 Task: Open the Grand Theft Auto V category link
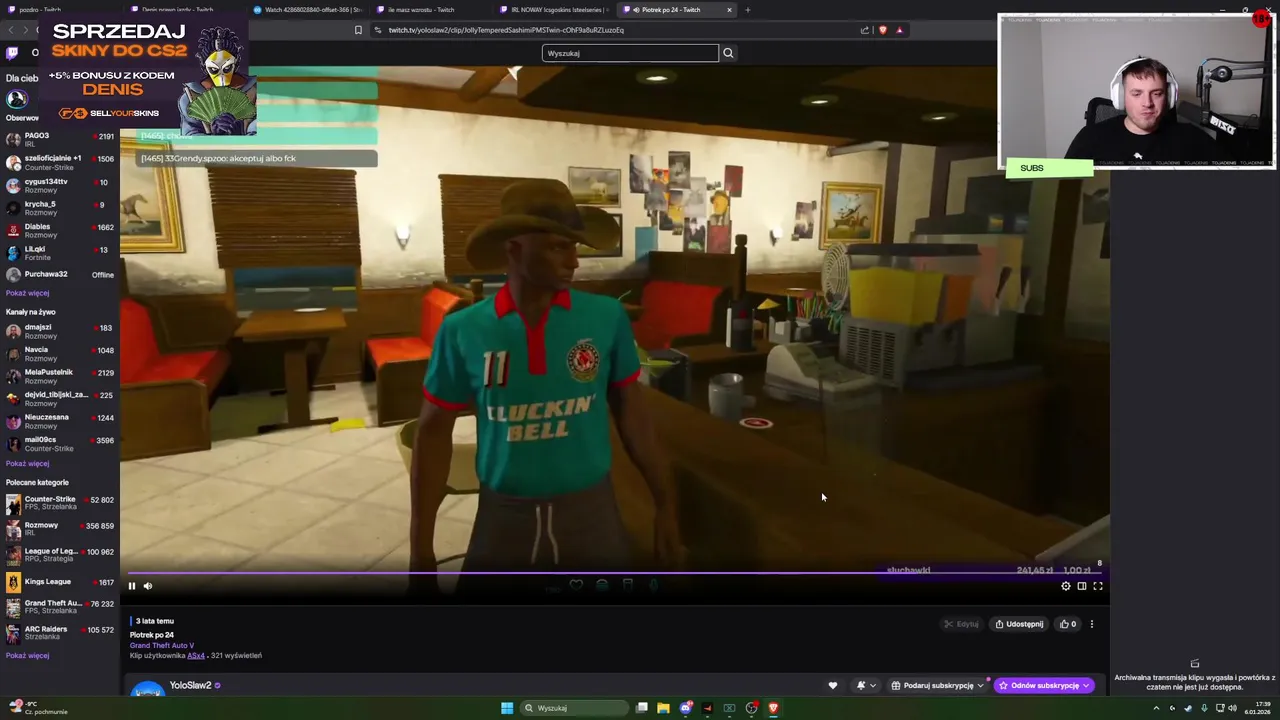click(162, 645)
